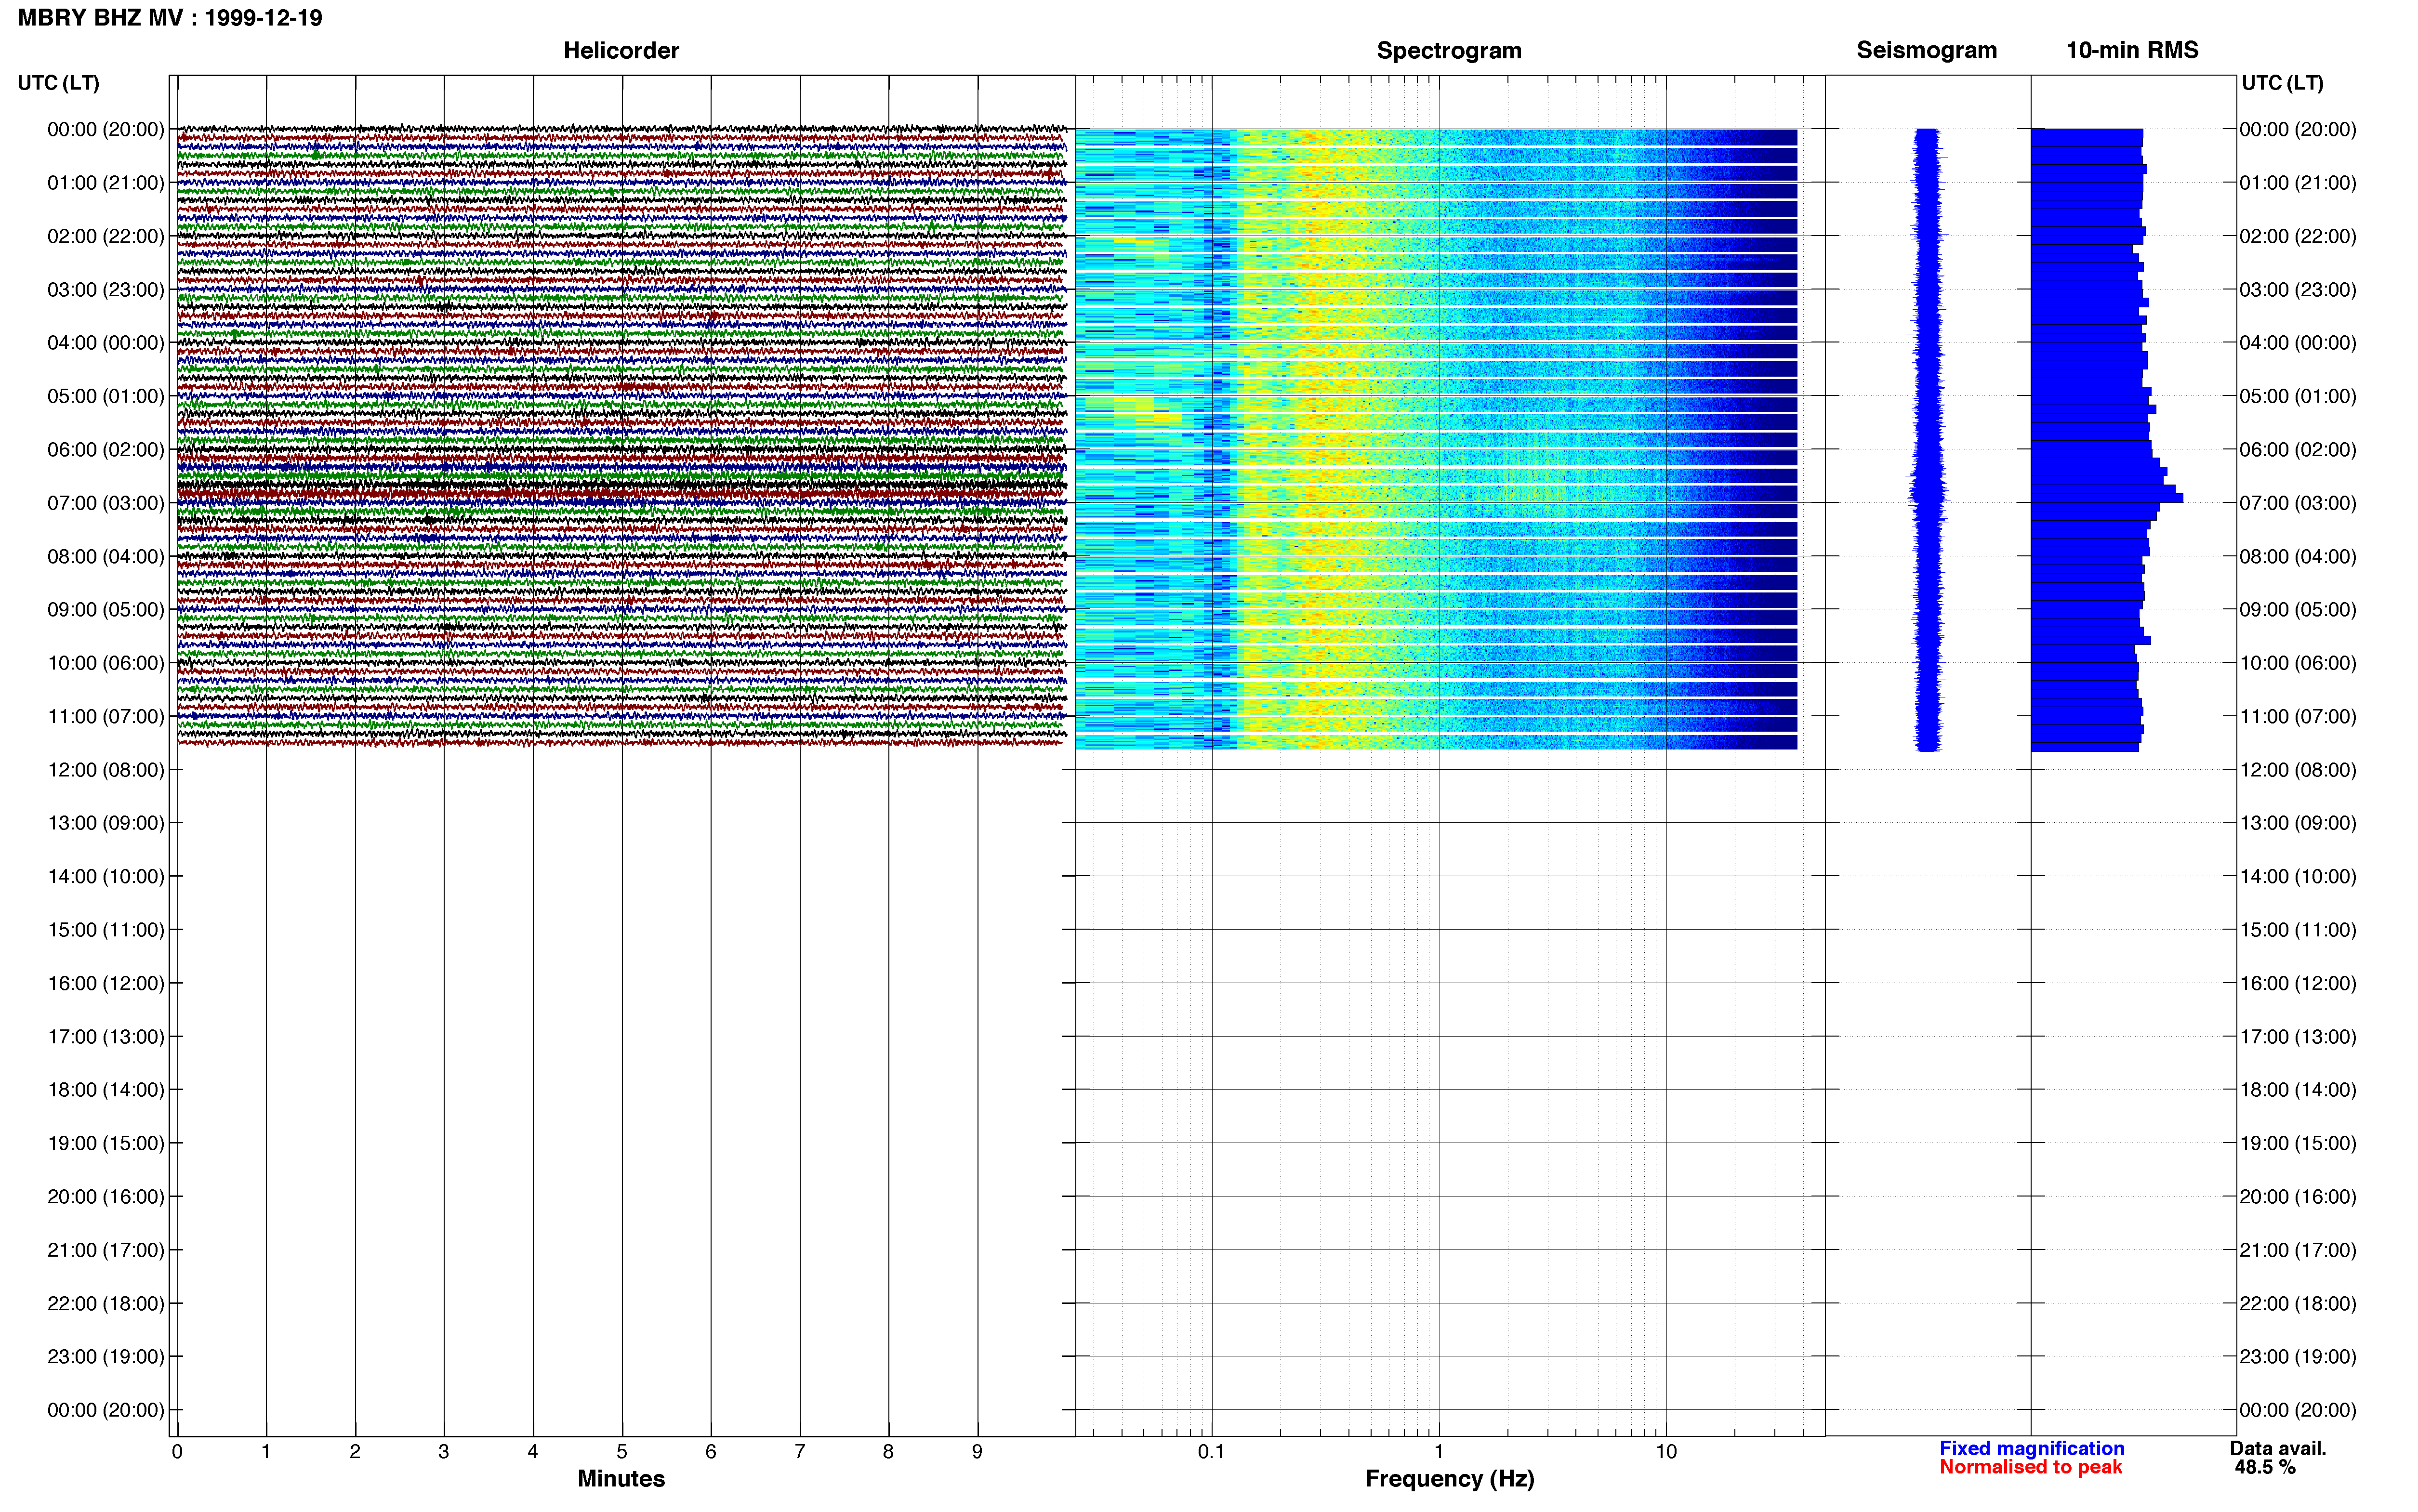Click the 'Minutes' x-axis label
This screenshot has height=1512, width=2418.
[621, 1479]
